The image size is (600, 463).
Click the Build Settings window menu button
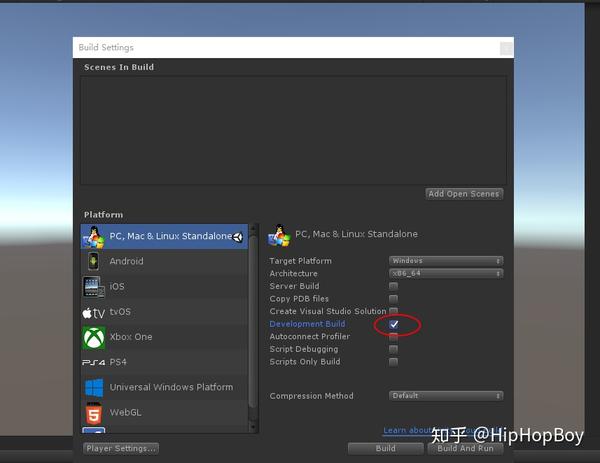(x=506, y=49)
